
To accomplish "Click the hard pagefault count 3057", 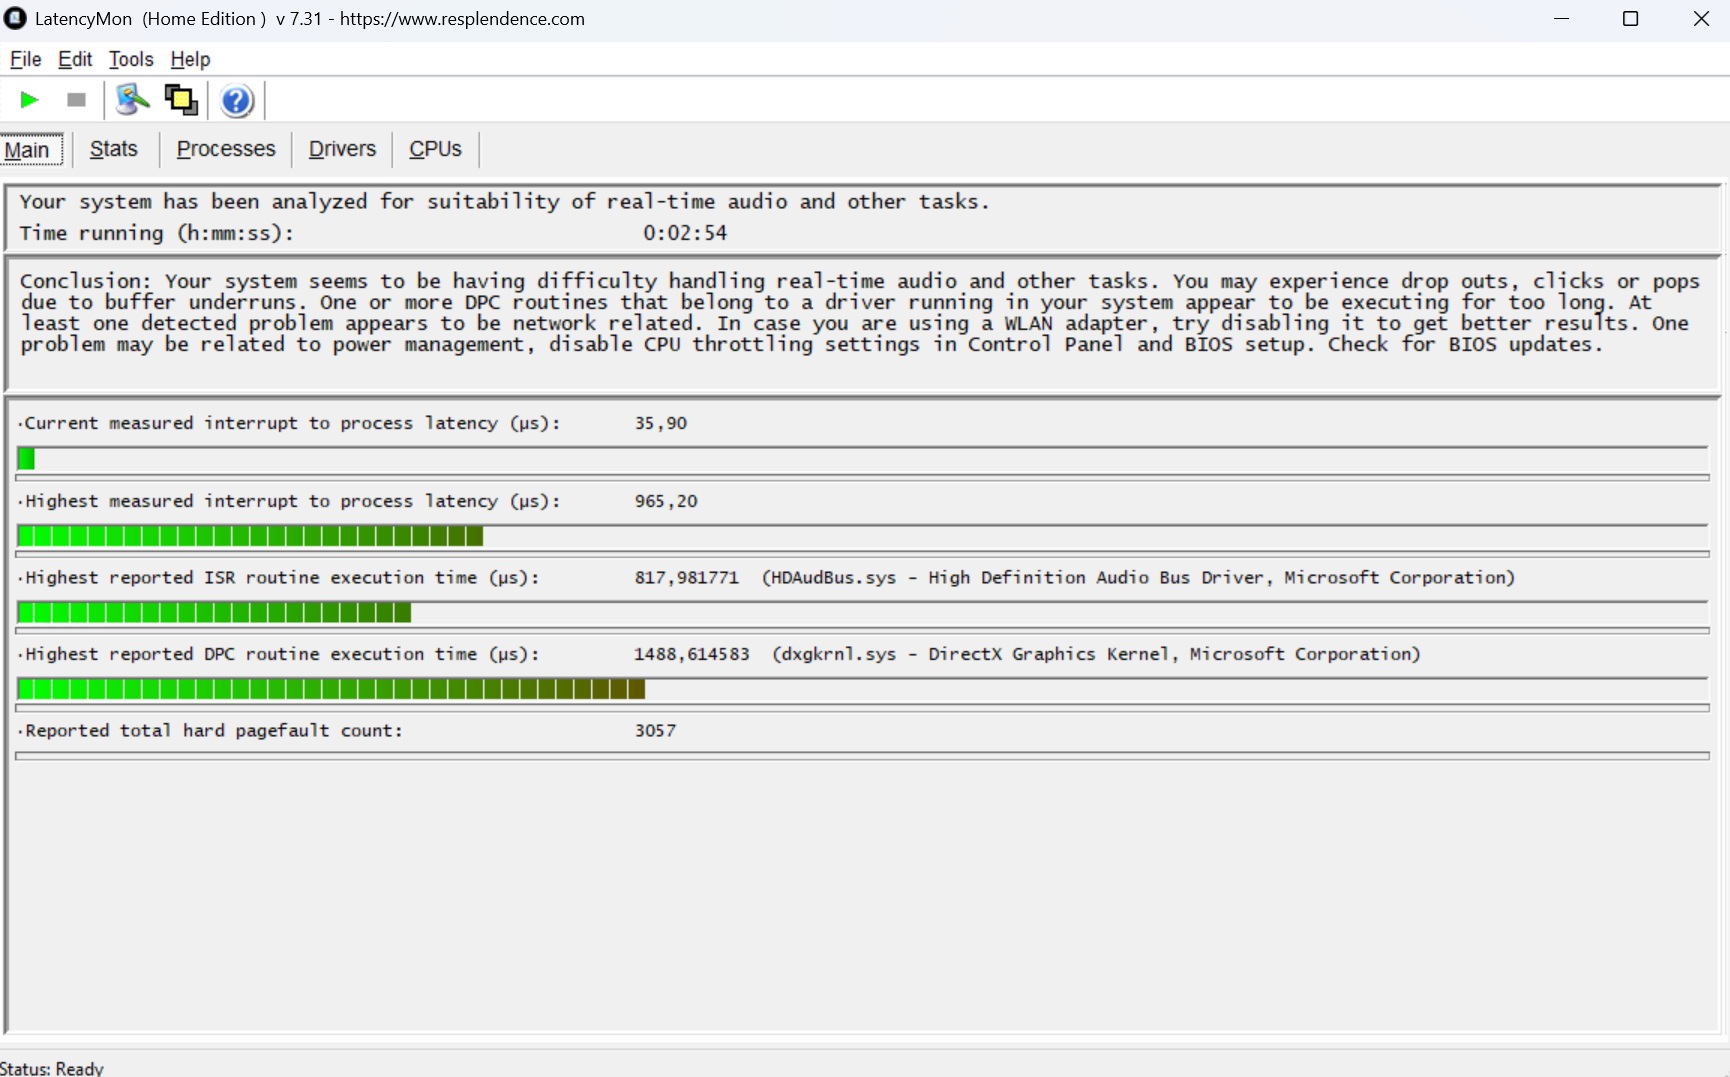I will (x=655, y=731).
